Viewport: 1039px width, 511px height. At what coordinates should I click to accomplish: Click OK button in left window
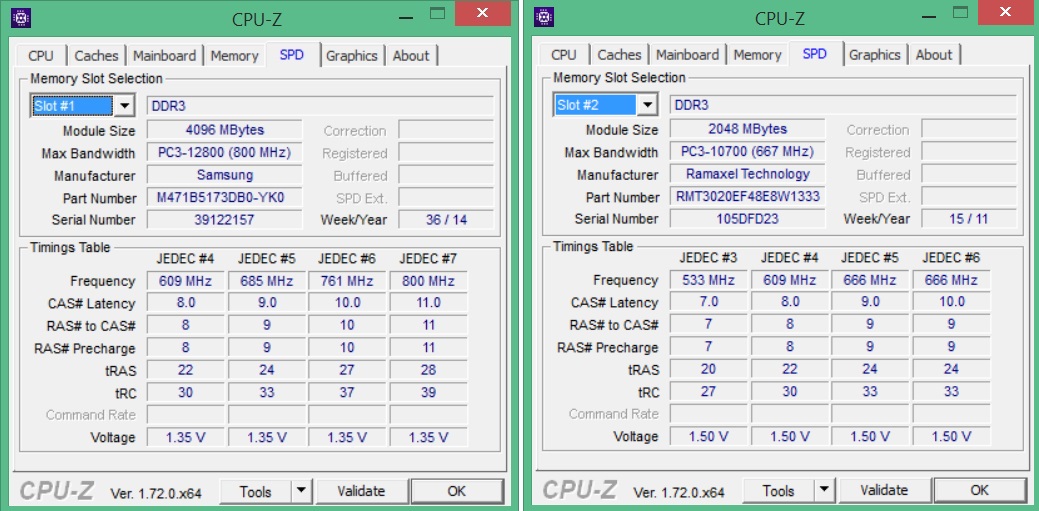point(457,491)
